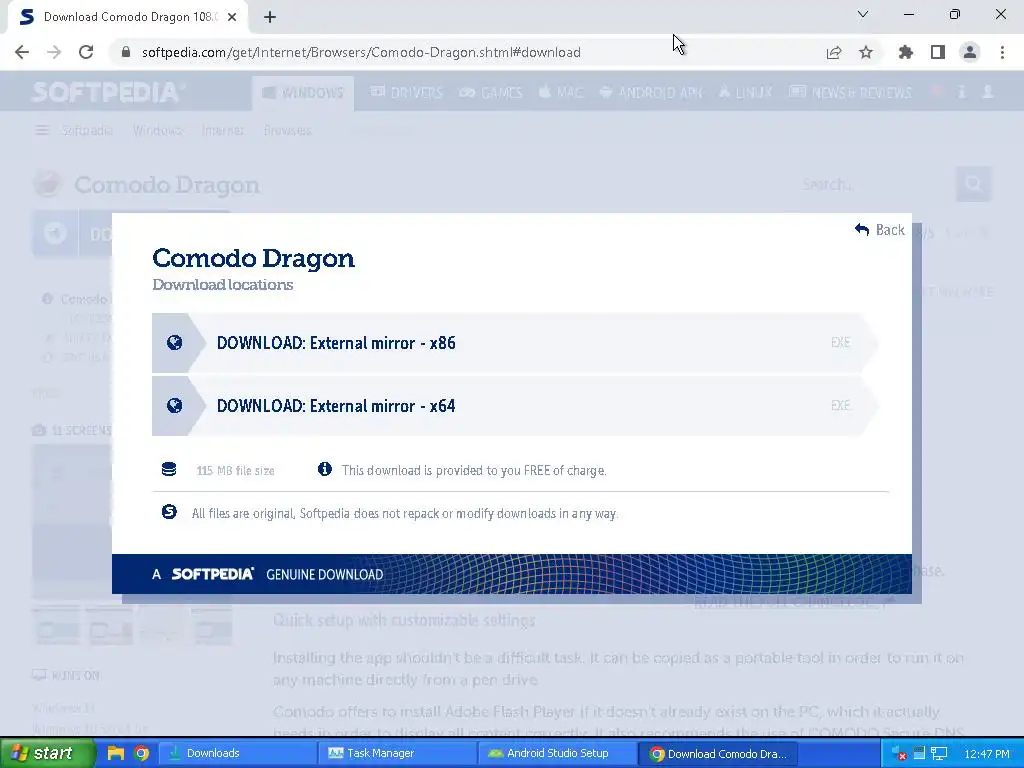Download External mirror - x64
Viewport: 1024px width, 768px height.
tap(514, 406)
